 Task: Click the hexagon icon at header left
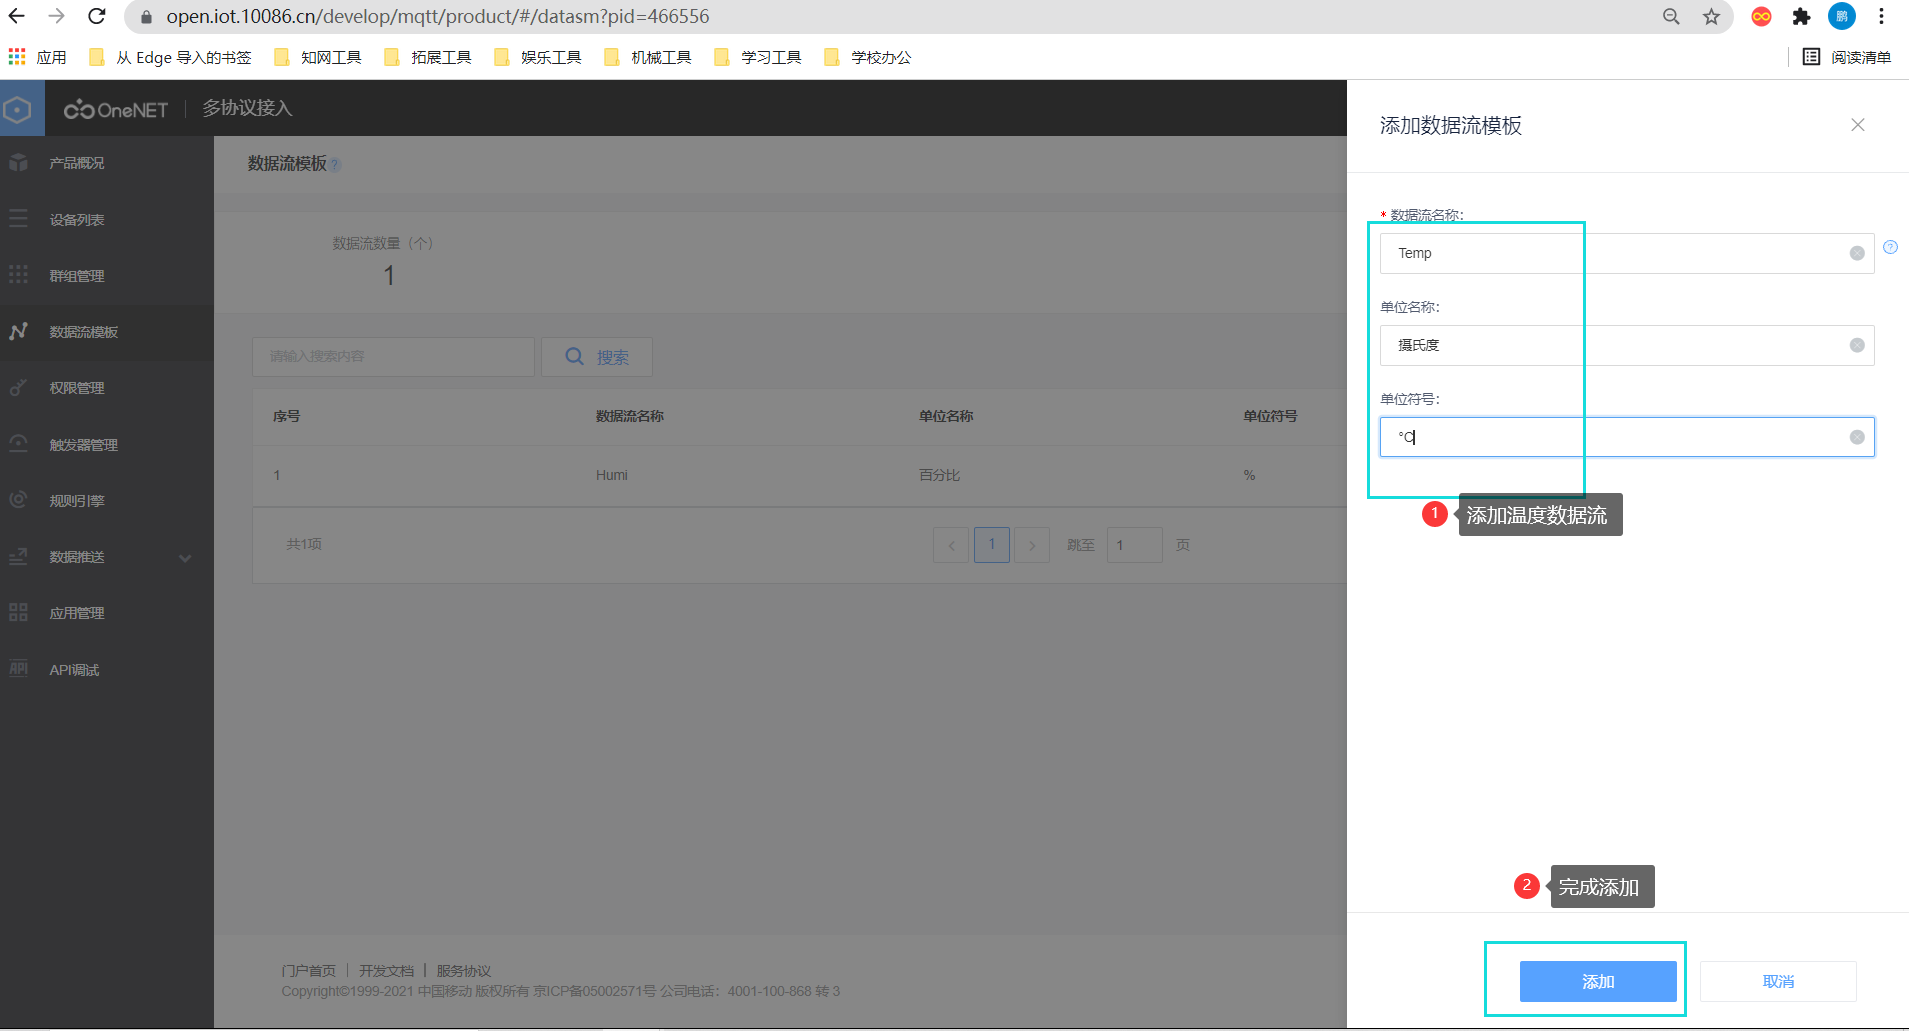[x=17, y=109]
